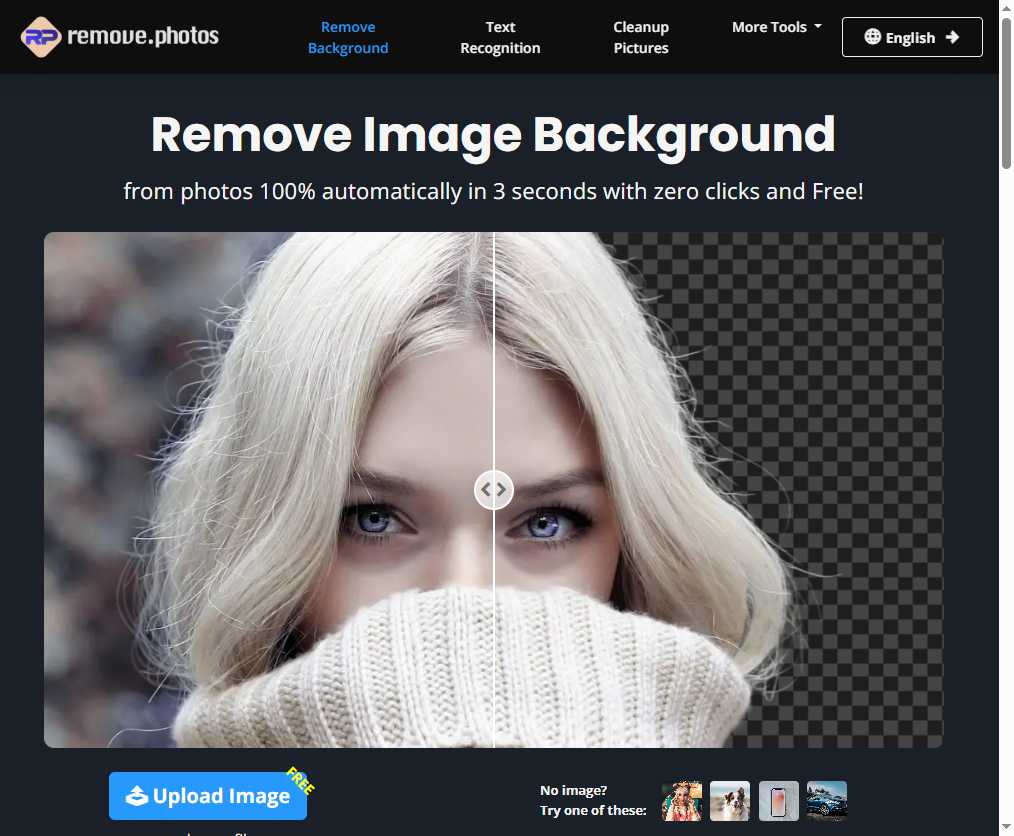
Task: Switch to the Text Recognition page
Action: [x=500, y=37]
